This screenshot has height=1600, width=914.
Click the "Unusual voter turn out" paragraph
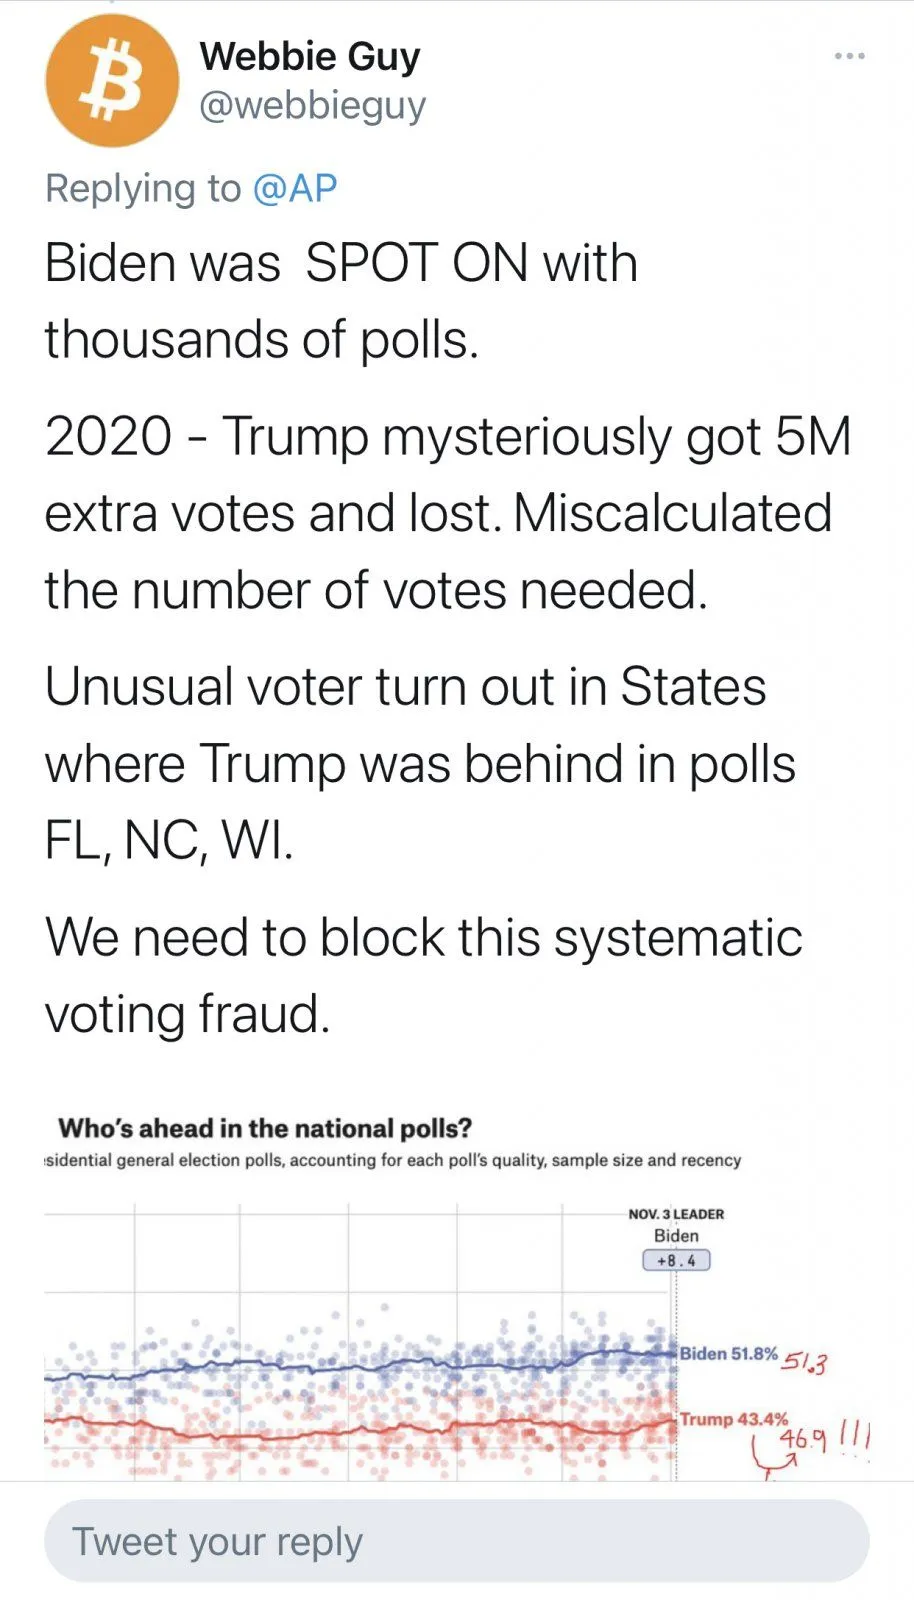[x=420, y=763]
